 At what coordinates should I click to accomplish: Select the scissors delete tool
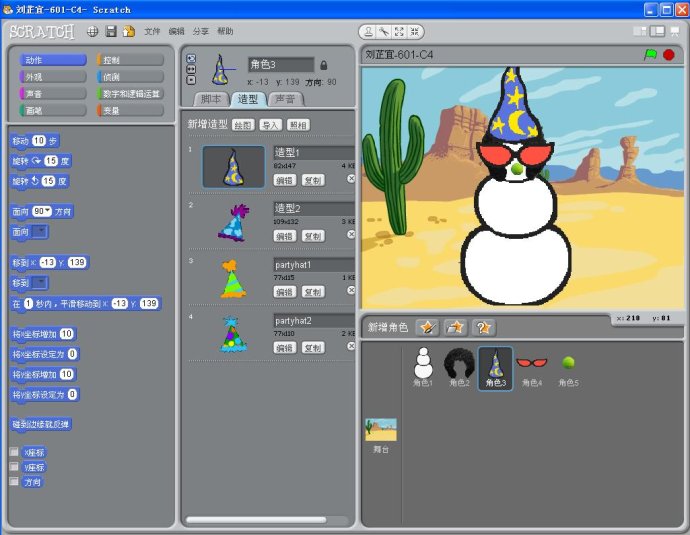pyautogui.click(x=383, y=32)
